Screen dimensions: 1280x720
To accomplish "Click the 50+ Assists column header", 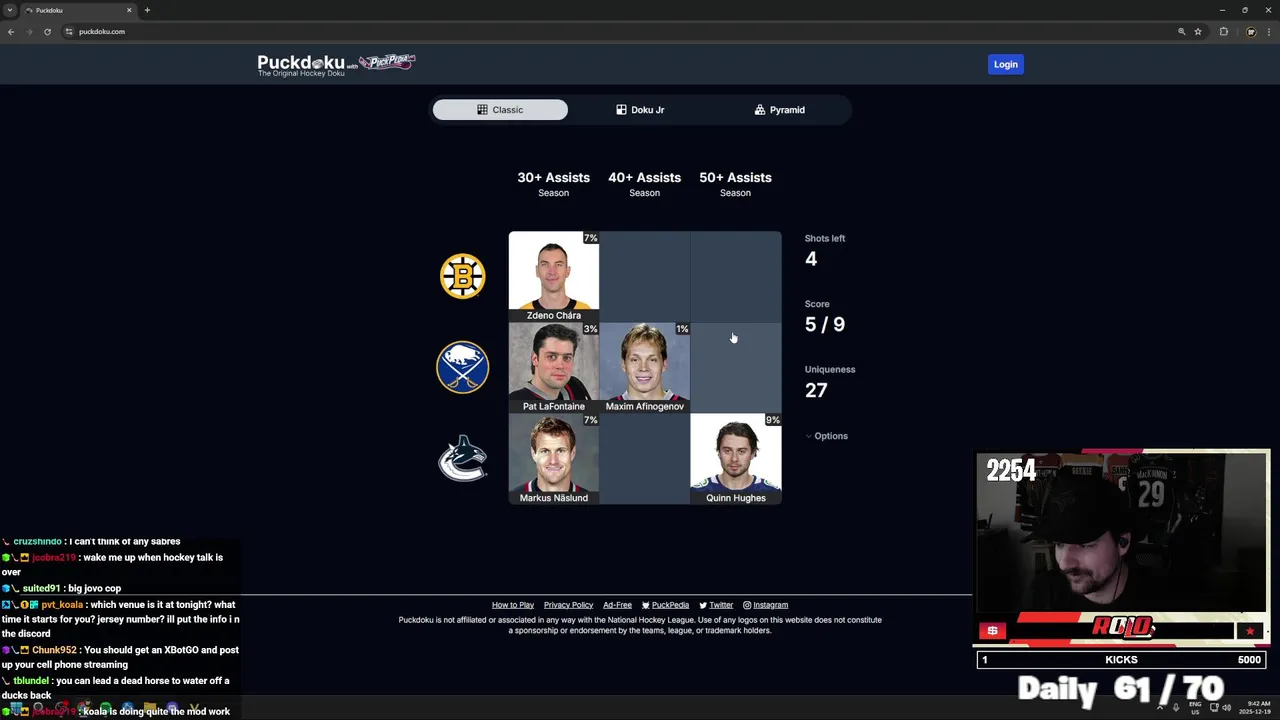I will click(x=735, y=183).
